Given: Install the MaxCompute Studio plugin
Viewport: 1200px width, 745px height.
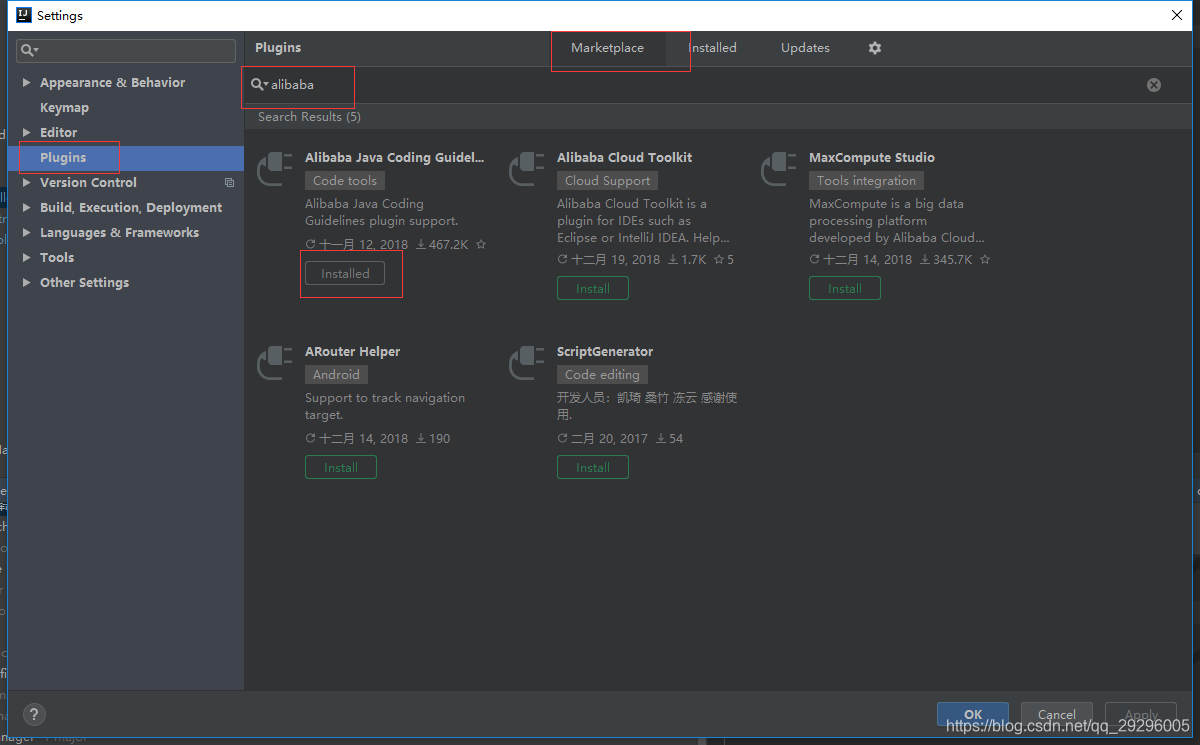Looking at the screenshot, I should click(x=845, y=288).
